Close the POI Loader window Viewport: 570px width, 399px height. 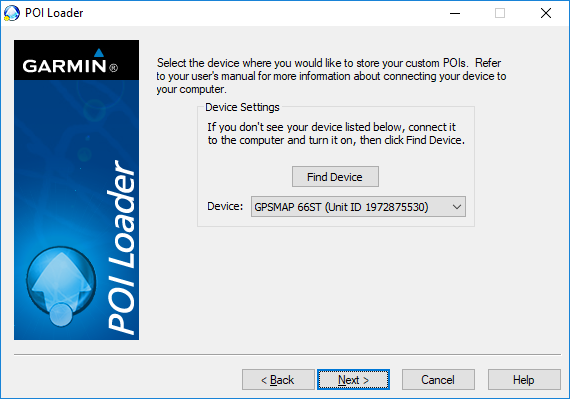coord(546,13)
